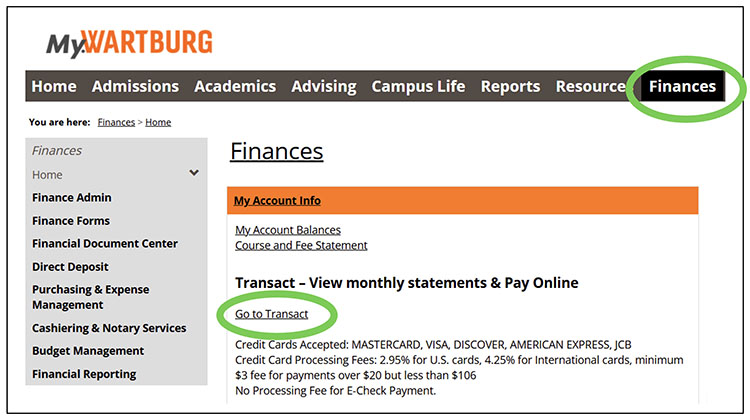This screenshot has width=750, height=420.
Task: View the Course and Fee Statement
Action: tap(301, 245)
